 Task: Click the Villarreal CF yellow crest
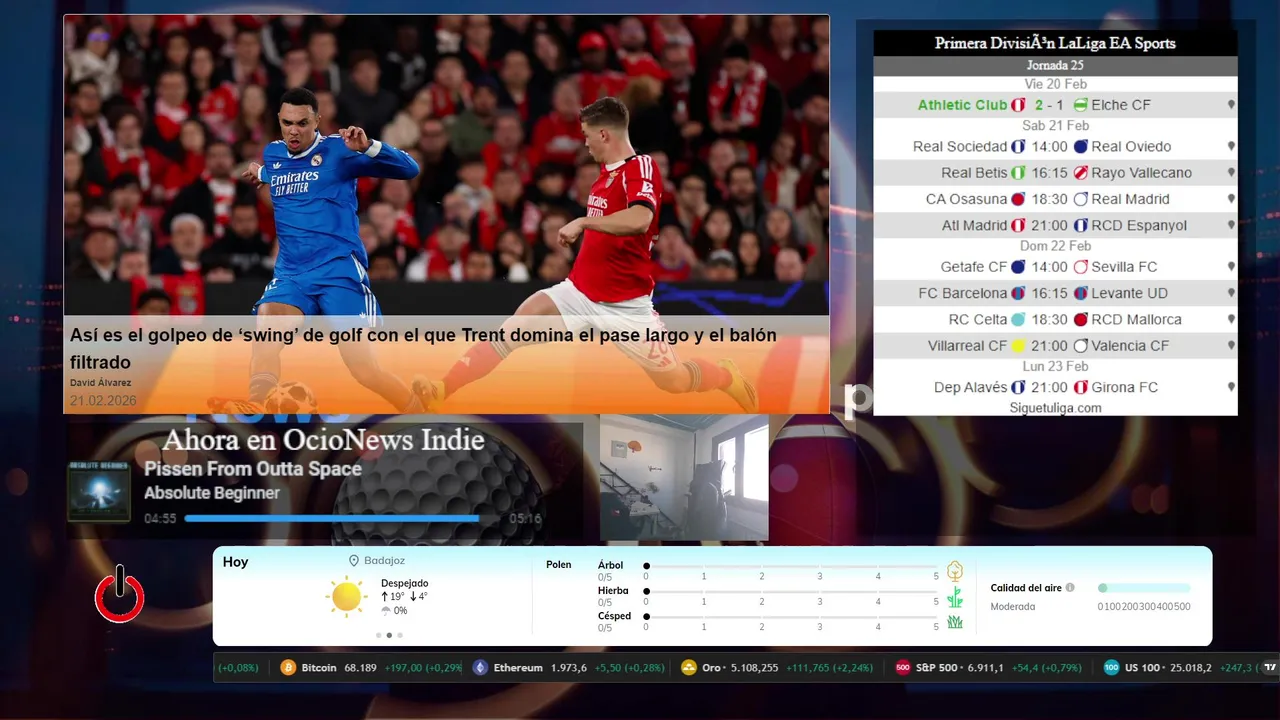(x=1018, y=346)
